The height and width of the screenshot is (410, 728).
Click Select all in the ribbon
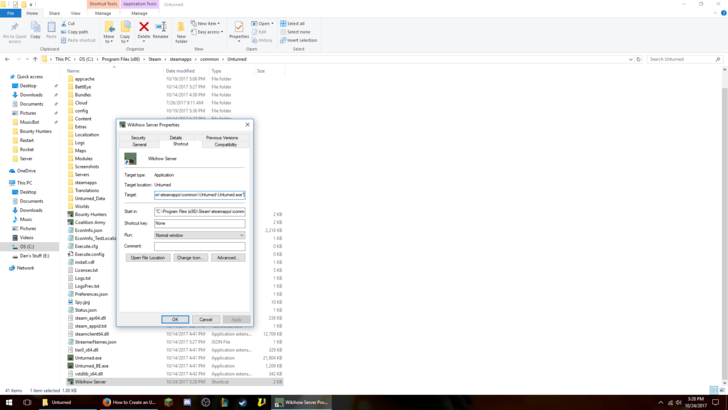pos(292,23)
